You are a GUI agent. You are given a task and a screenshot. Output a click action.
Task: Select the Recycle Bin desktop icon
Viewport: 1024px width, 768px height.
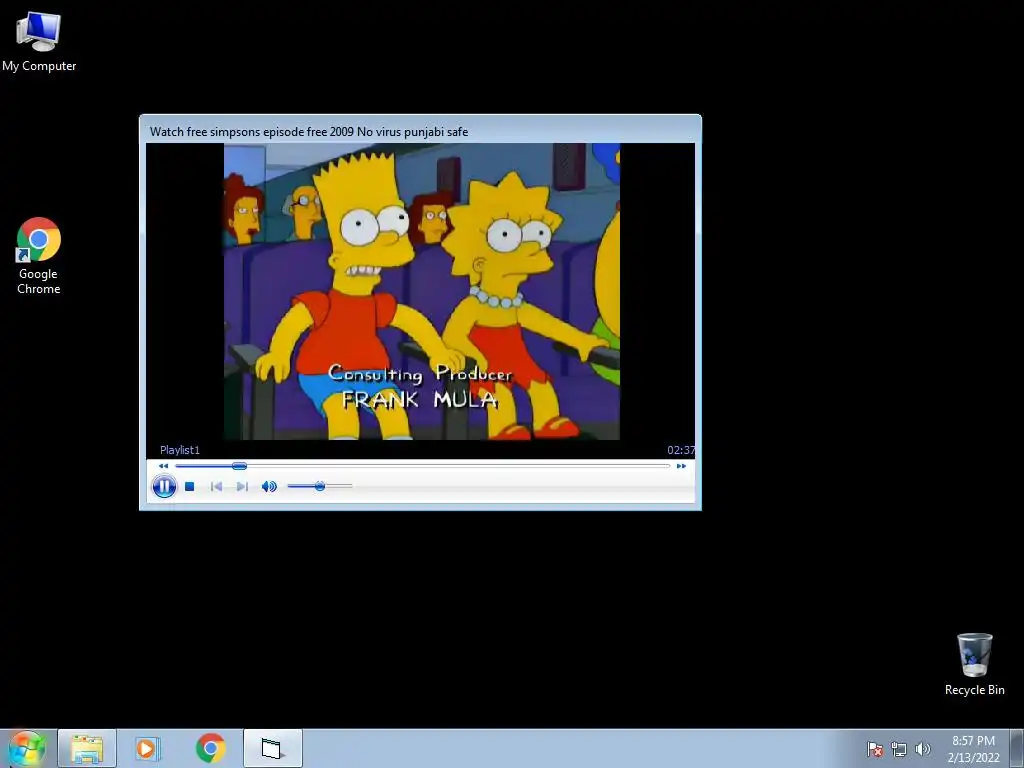[x=974, y=664]
